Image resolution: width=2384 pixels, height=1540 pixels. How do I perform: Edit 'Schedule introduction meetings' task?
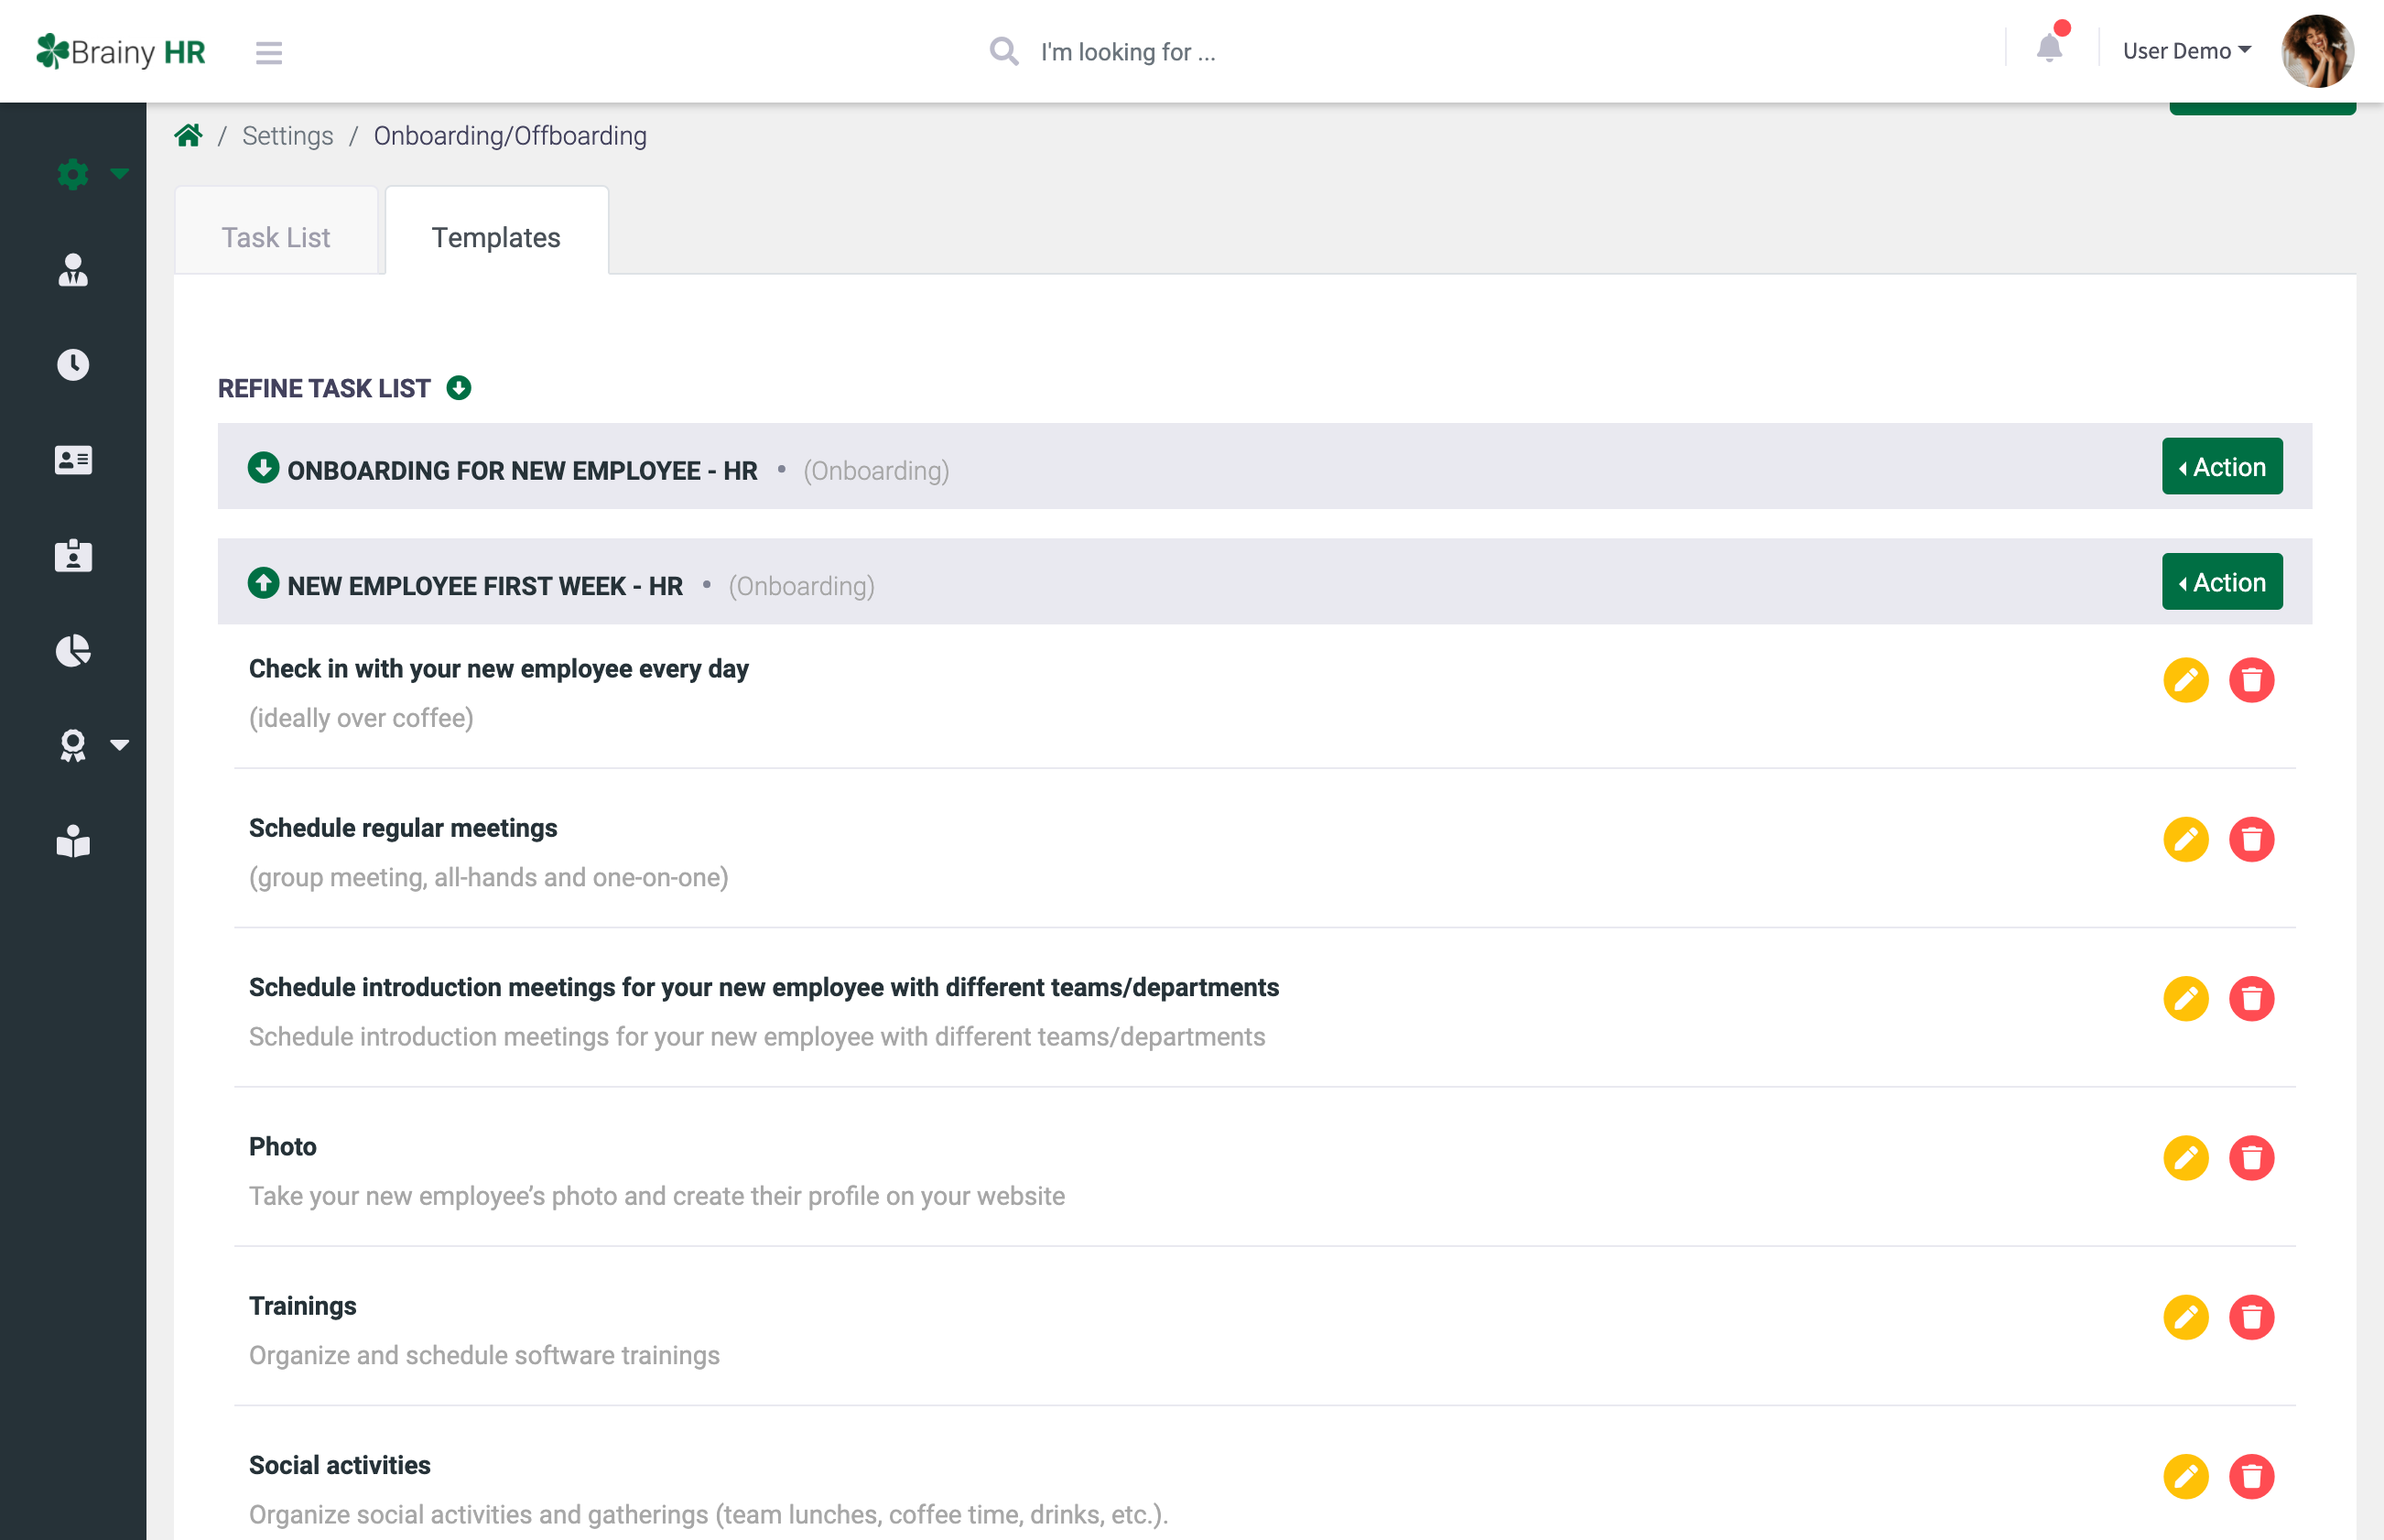tap(2186, 998)
